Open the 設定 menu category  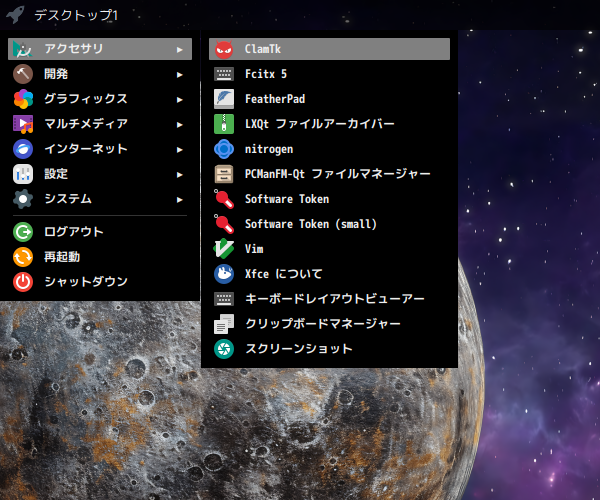click(100, 174)
